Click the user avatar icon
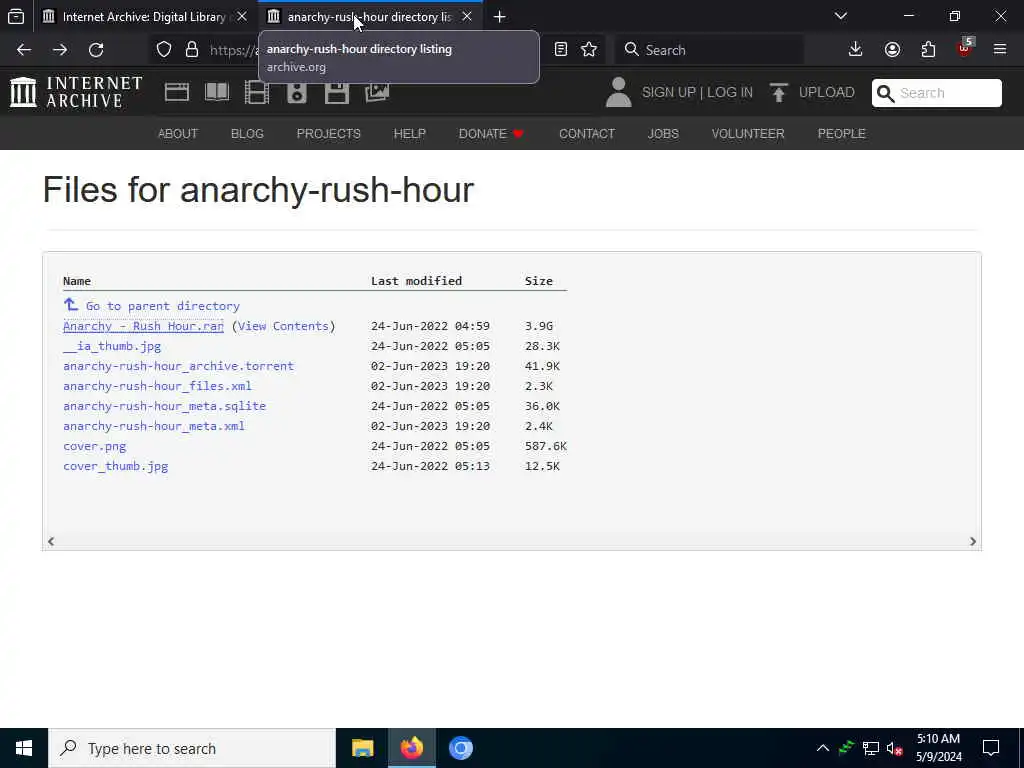The image size is (1024, 768). coord(618,92)
